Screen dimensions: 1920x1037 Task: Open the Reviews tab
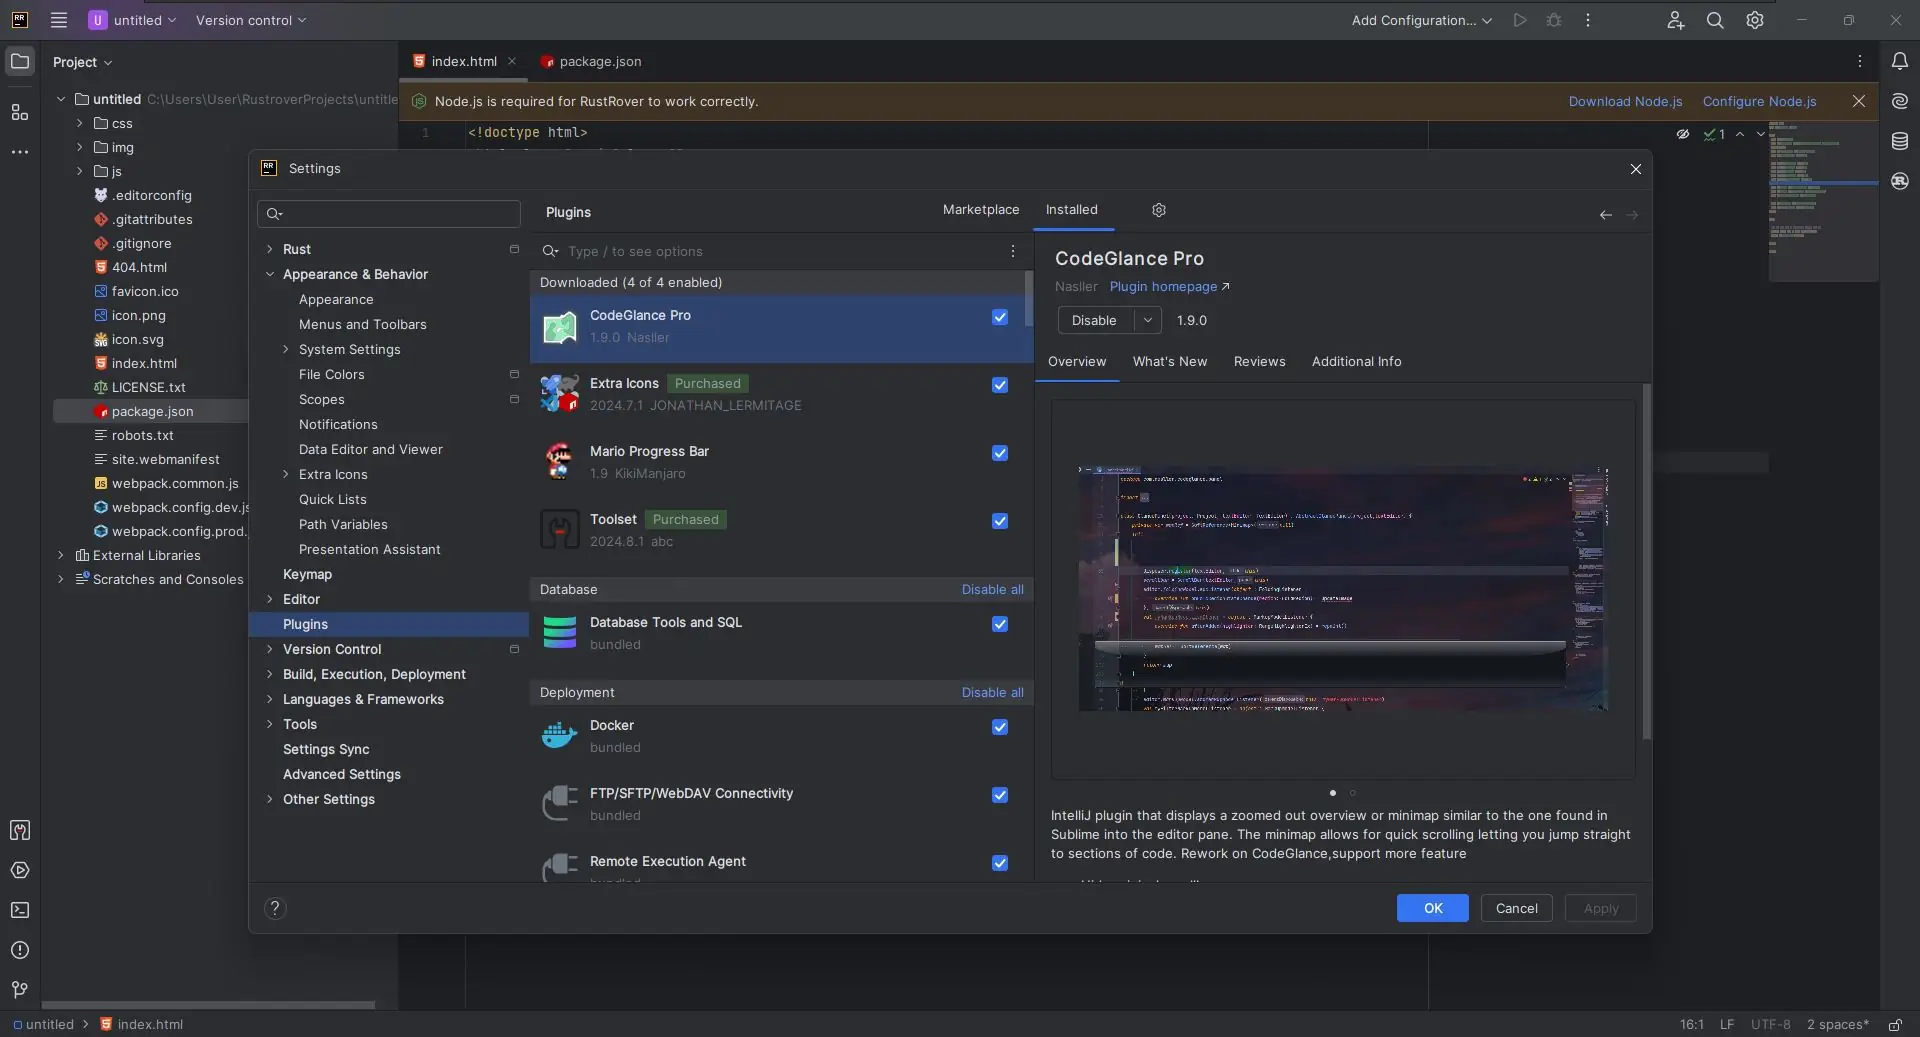pos(1259,362)
